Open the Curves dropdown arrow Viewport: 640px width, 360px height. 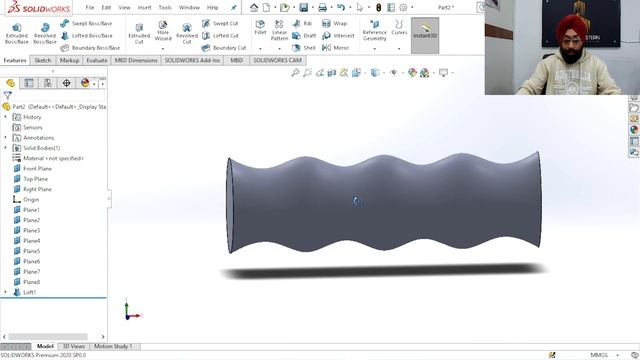coord(399,49)
